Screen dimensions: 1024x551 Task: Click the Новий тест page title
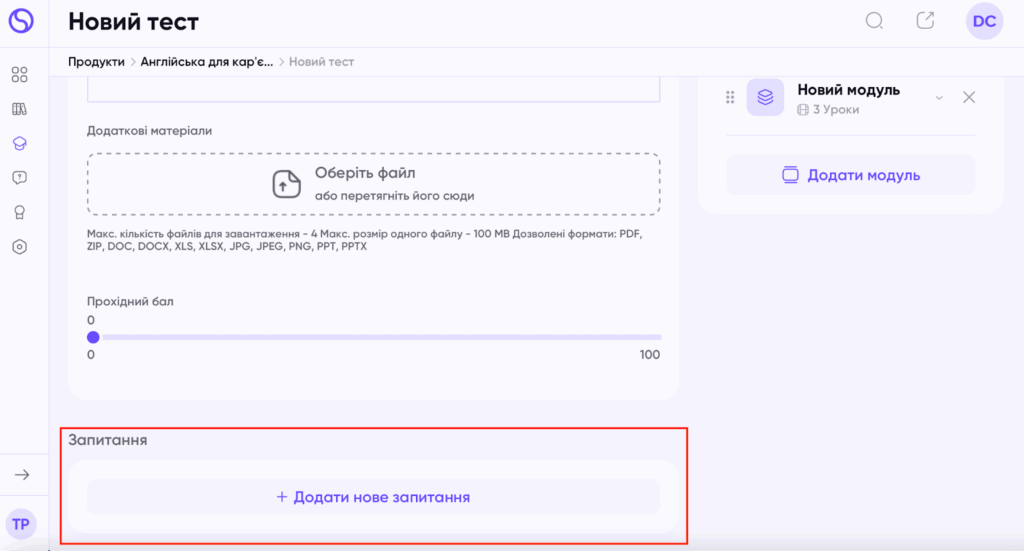(x=133, y=22)
